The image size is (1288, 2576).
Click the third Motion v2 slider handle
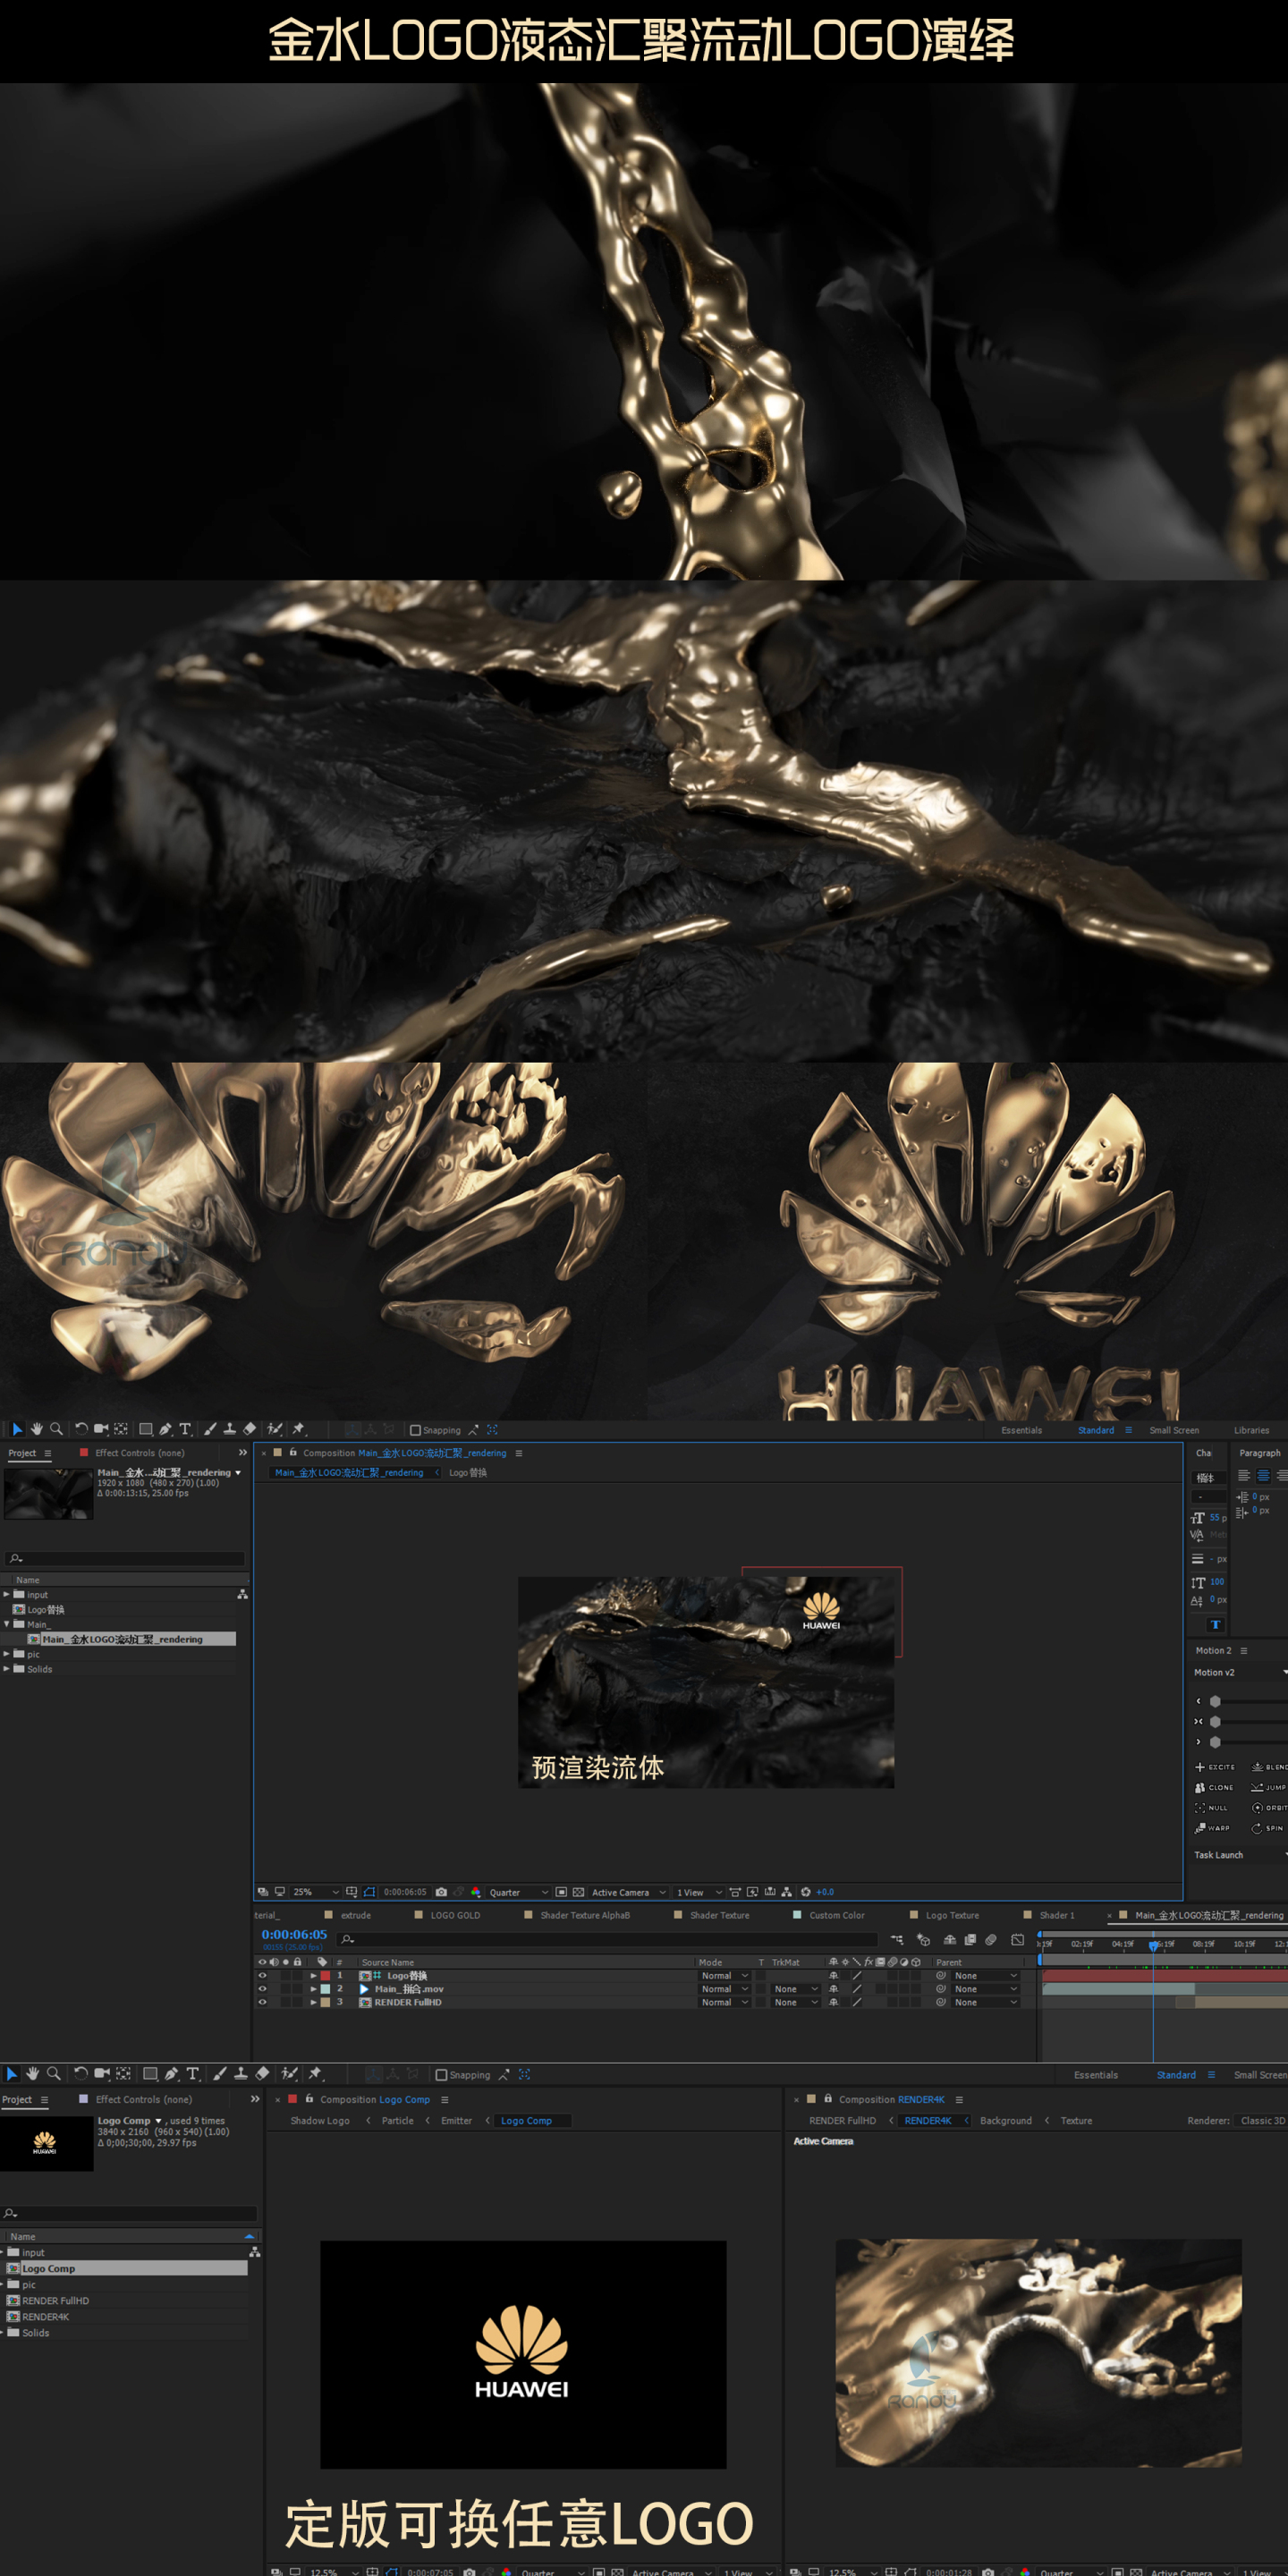pos(1215,1742)
